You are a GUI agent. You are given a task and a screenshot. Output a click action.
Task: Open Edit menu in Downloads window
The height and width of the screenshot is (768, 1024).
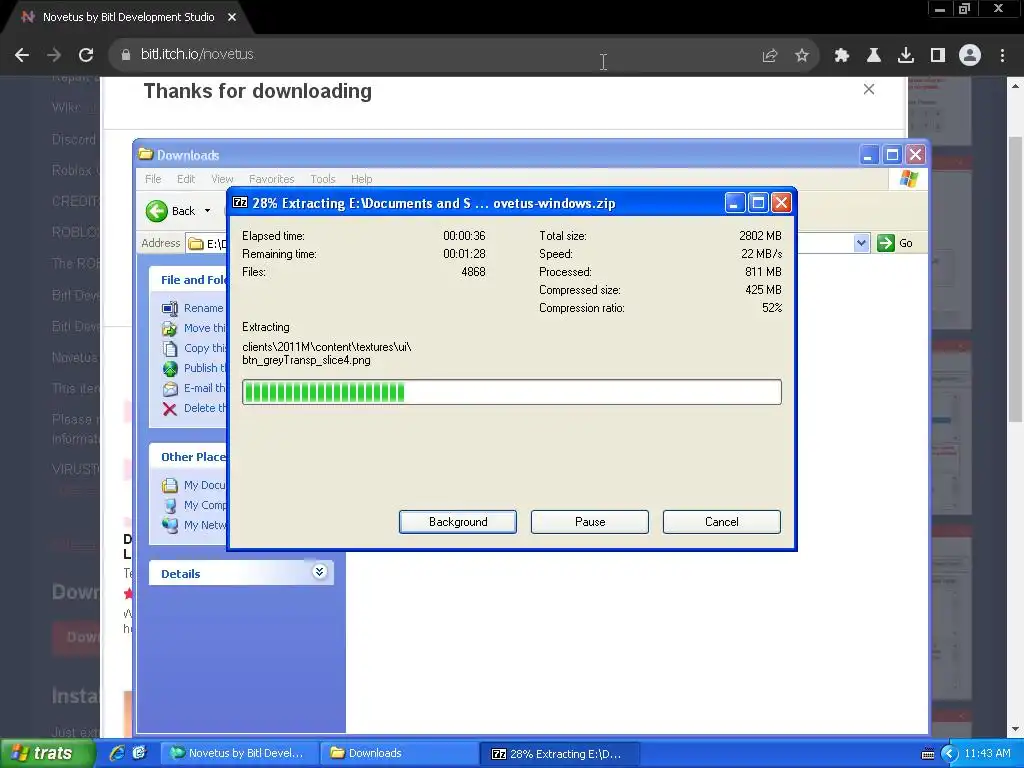coord(185,179)
